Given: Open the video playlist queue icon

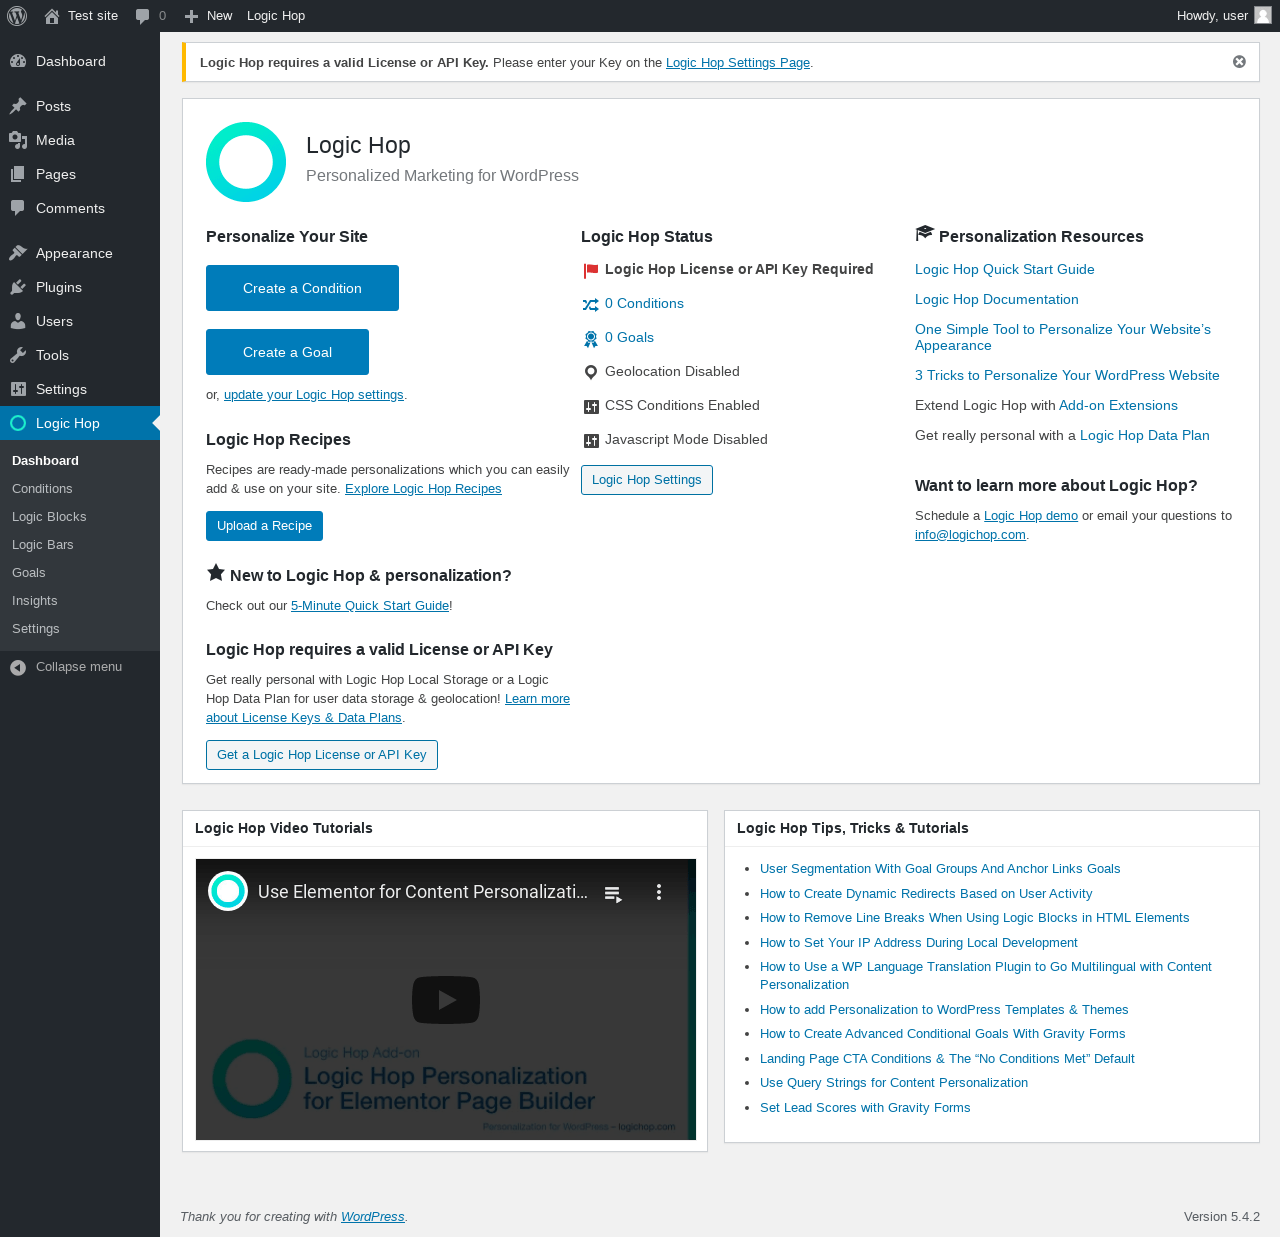Looking at the screenshot, I should click(x=613, y=893).
